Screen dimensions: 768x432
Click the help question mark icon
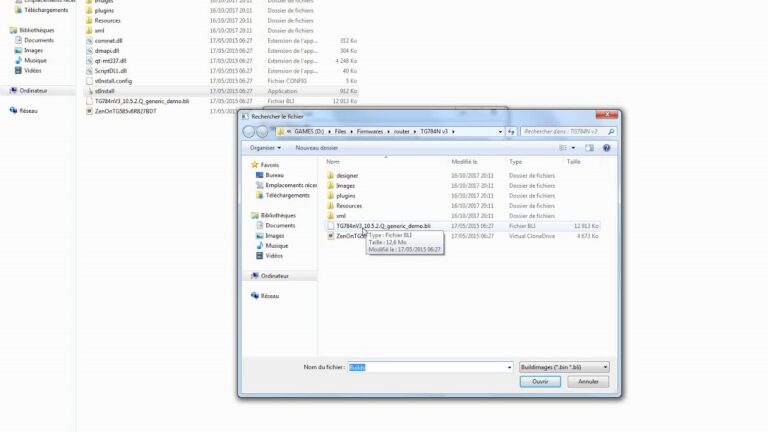(609, 147)
